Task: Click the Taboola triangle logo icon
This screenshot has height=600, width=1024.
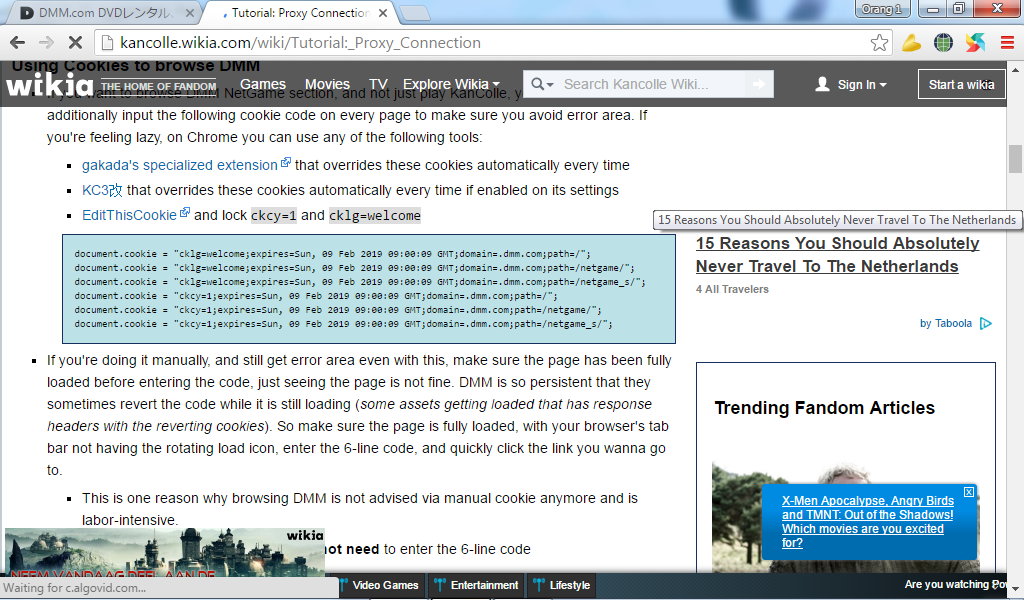Action: pyautogui.click(x=986, y=323)
